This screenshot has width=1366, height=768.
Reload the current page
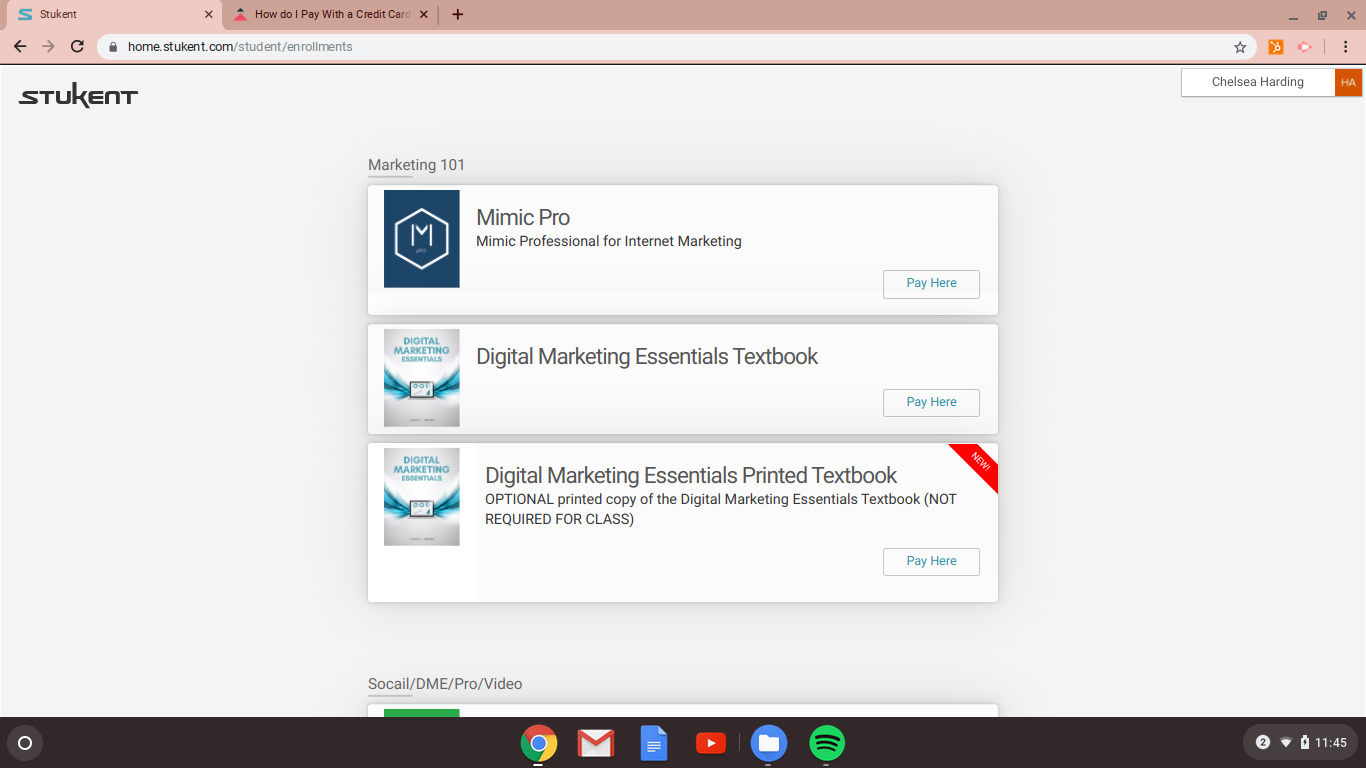pyautogui.click(x=77, y=47)
